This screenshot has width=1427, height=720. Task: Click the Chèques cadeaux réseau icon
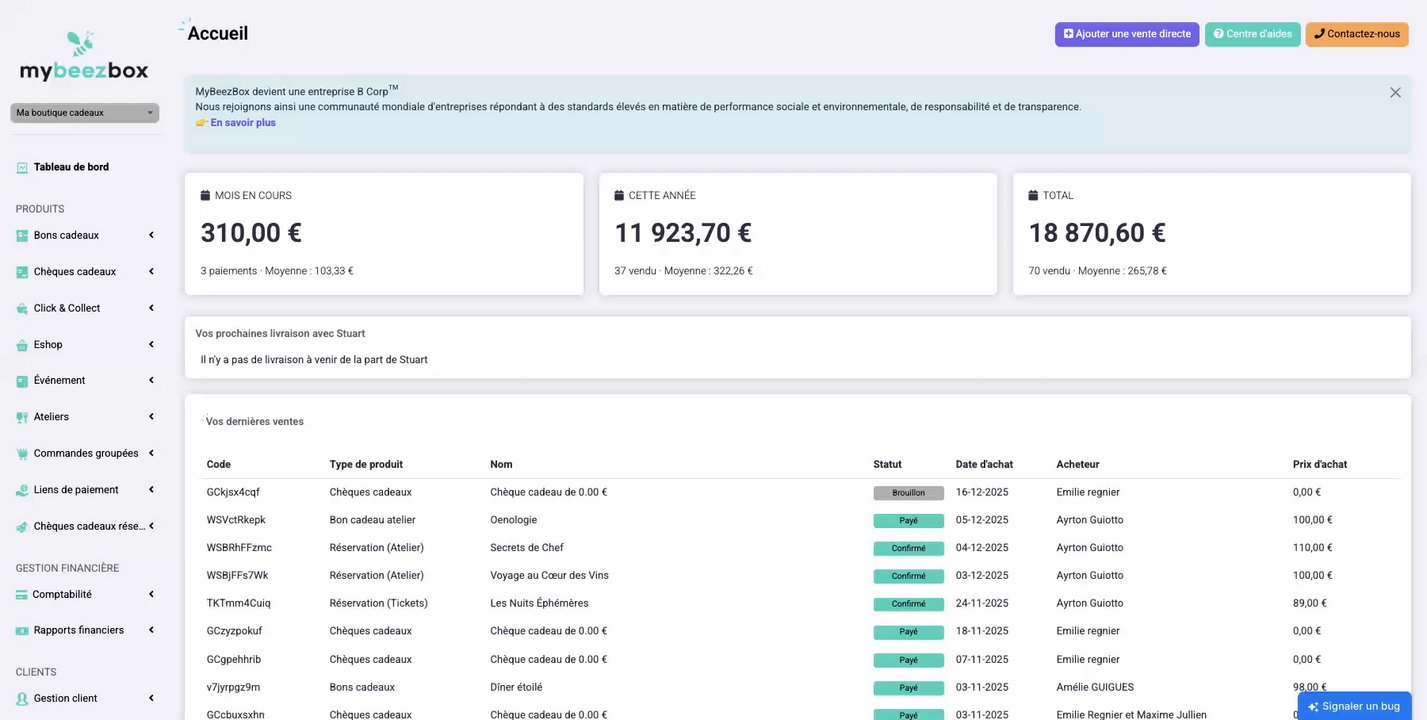22,527
